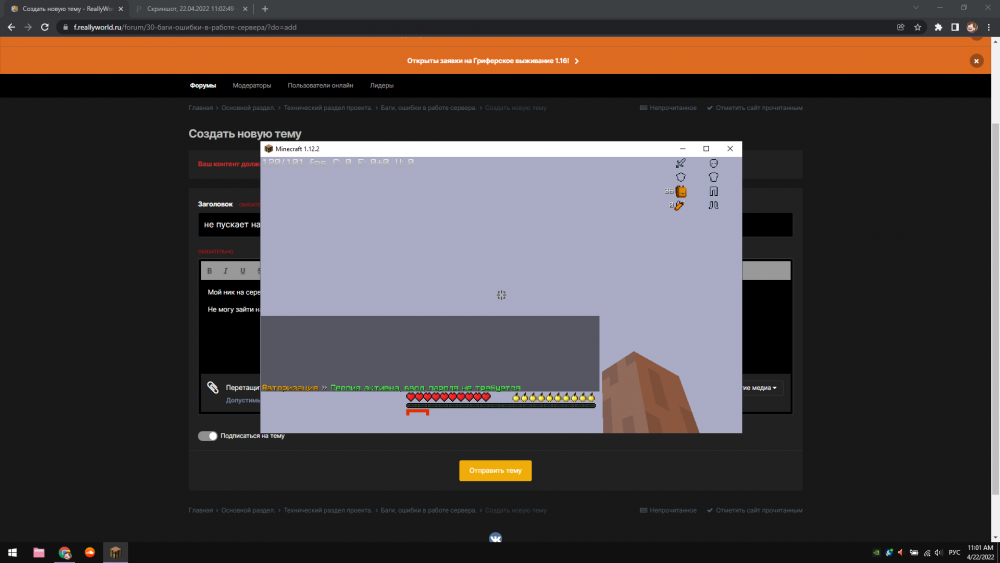Click top Отметить сайт прочитанным link
Screen dimensions: 1000x563
pos(754,108)
